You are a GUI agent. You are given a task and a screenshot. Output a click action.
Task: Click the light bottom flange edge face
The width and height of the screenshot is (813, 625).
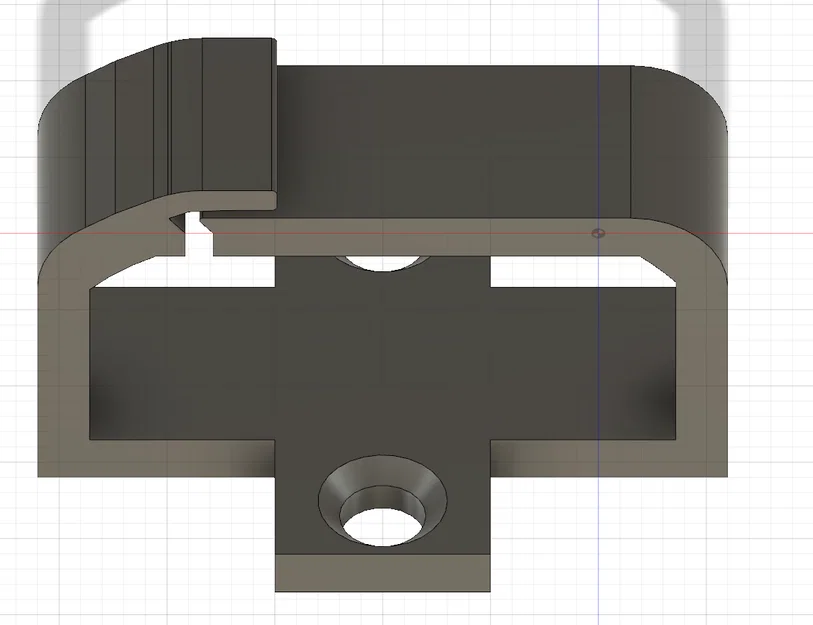pos(383,573)
